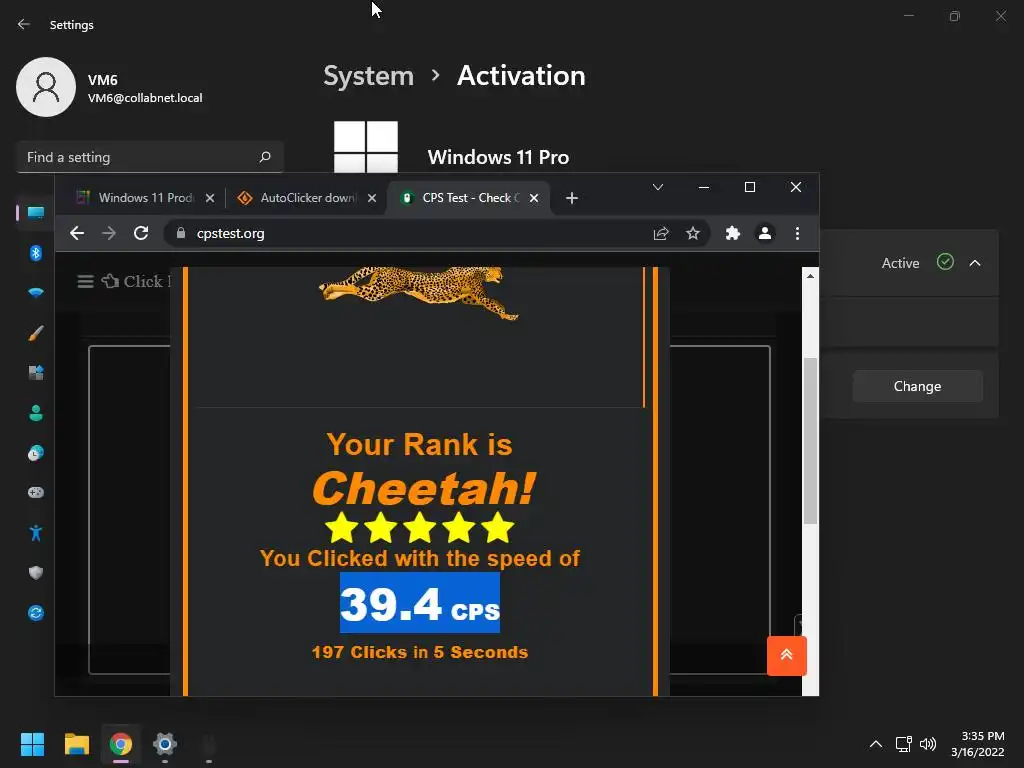Click the scroll-to-top orange button
The width and height of the screenshot is (1024, 768).
tap(787, 655)
